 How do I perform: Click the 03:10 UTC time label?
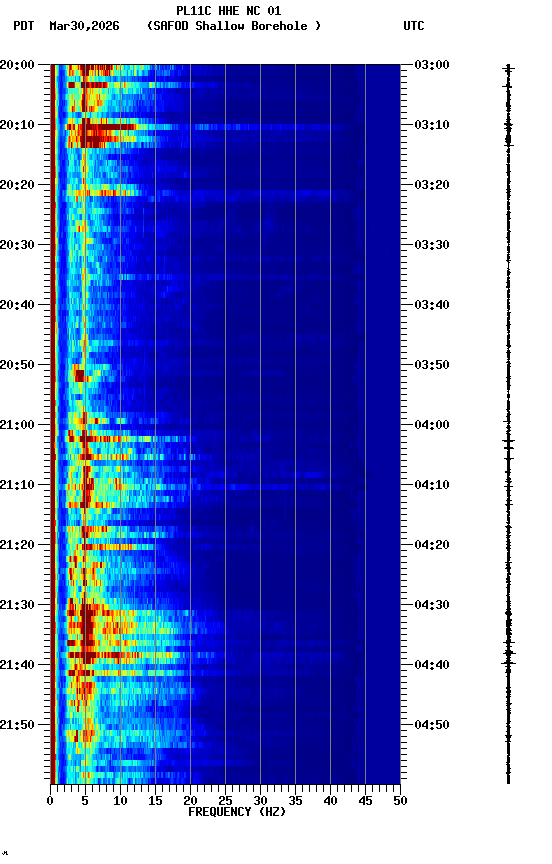pos(432,125)
